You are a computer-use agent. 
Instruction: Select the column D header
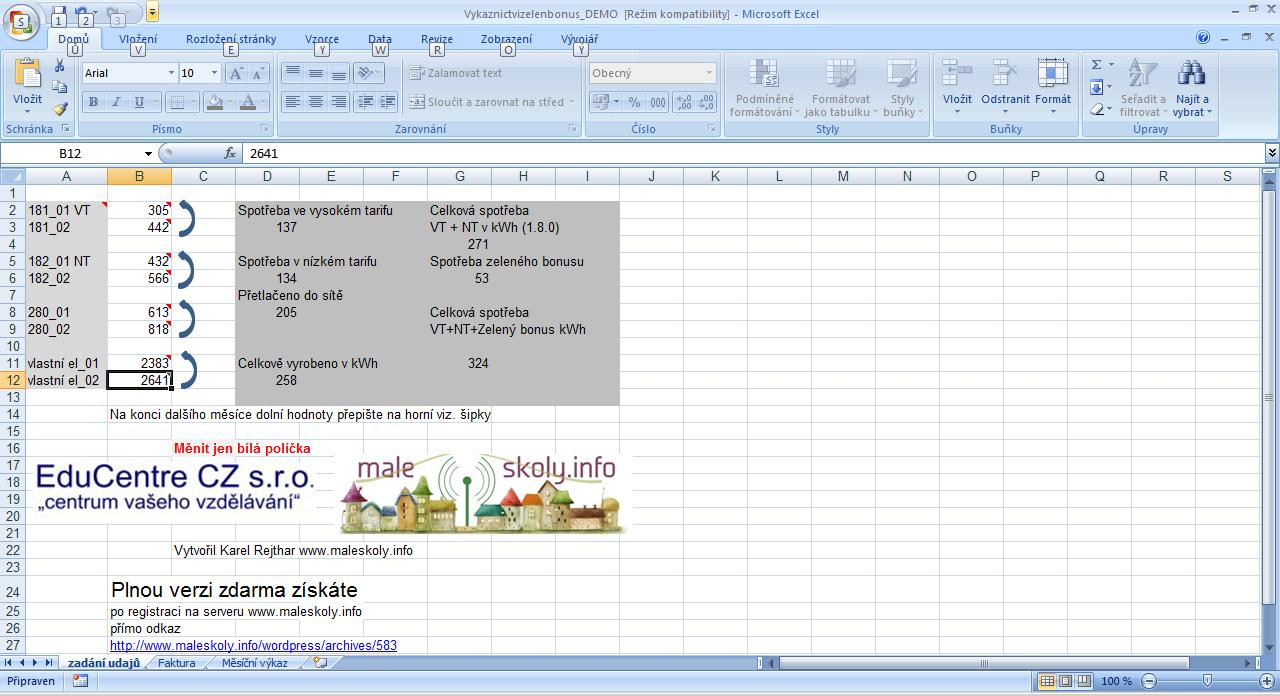coord(267,176)
